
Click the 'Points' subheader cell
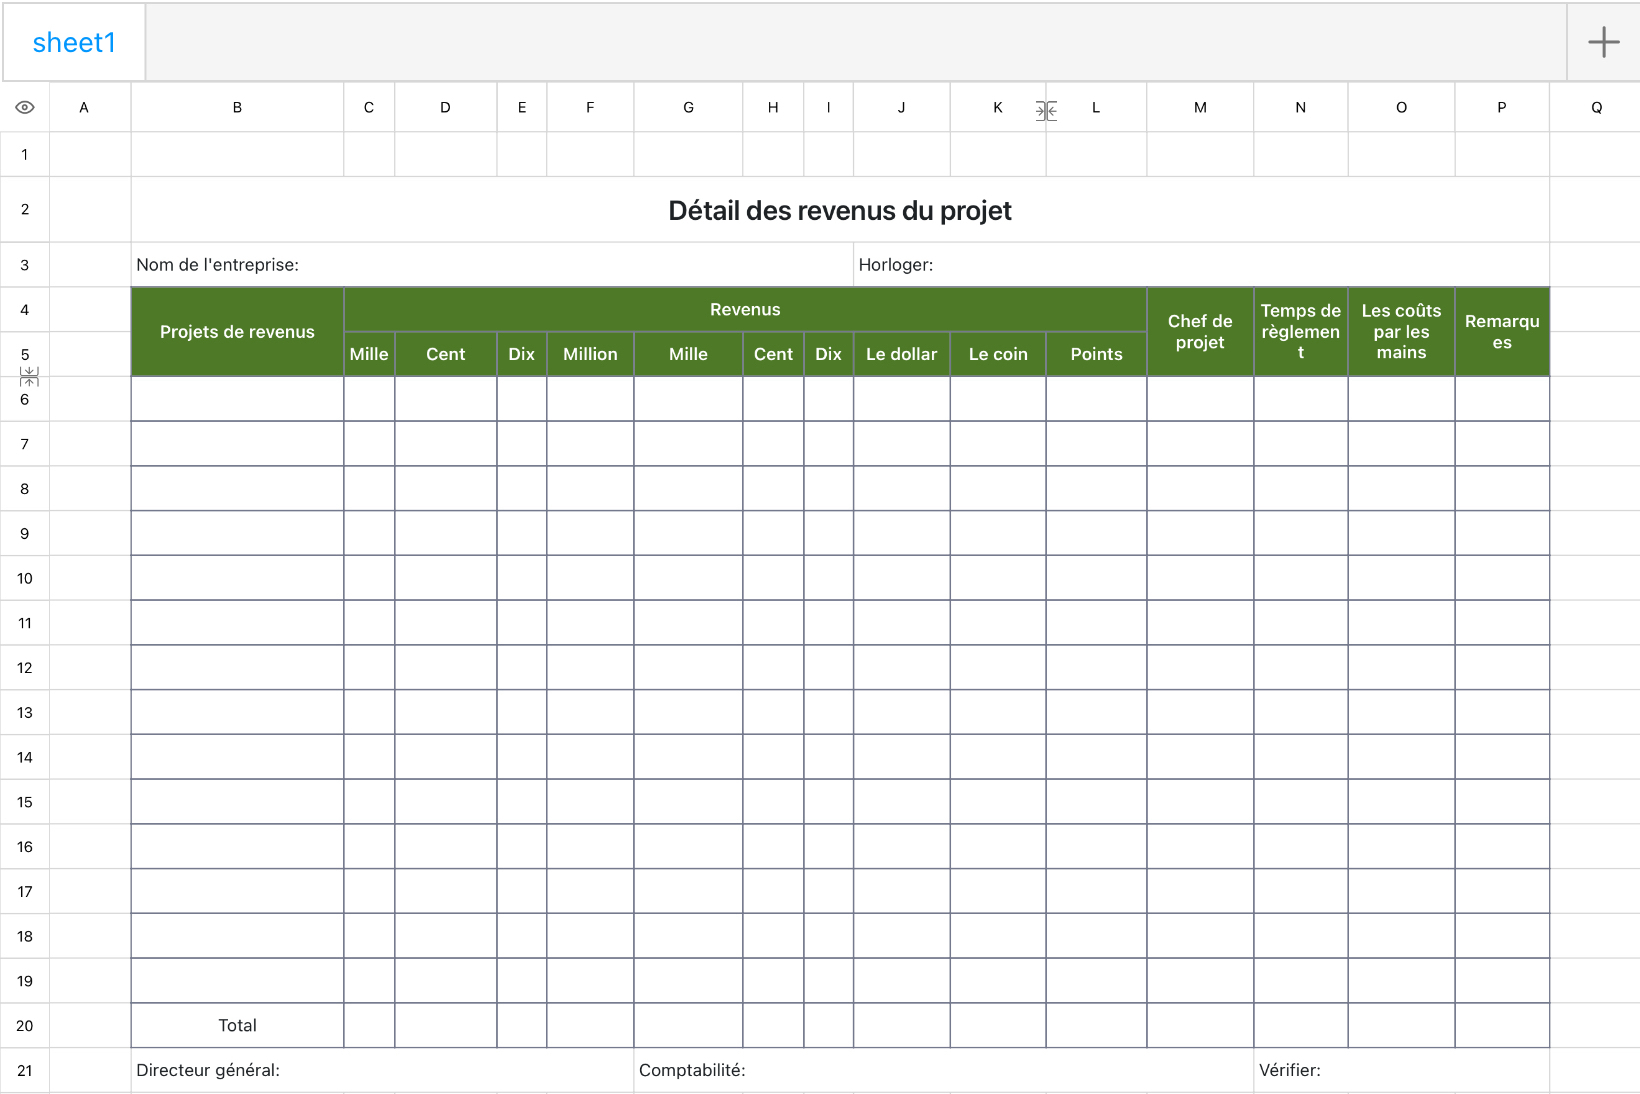pyautogui.click(x=1096, y=354)
